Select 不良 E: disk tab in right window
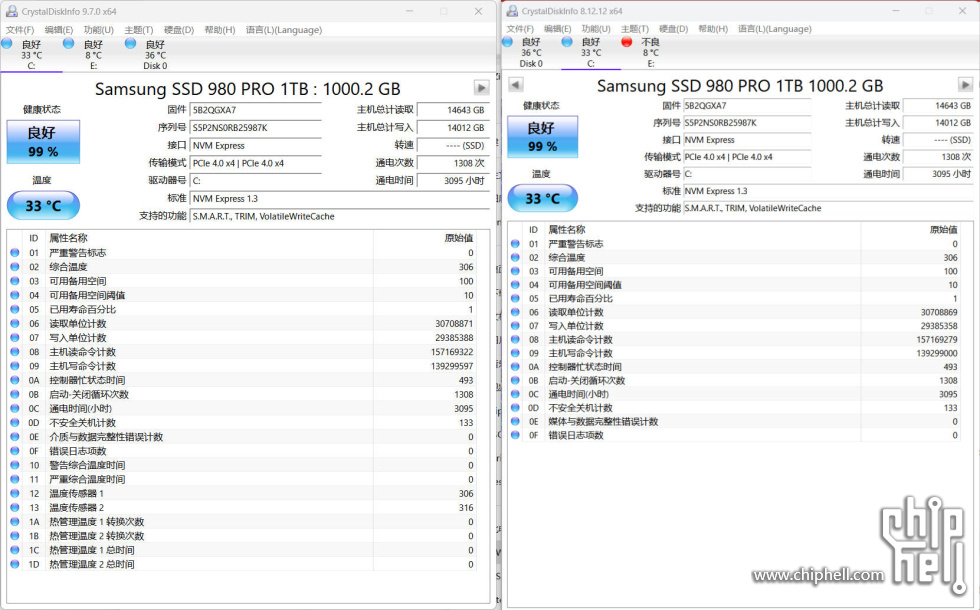This screenshot has height=610, width=980. [x=650, y=52]
